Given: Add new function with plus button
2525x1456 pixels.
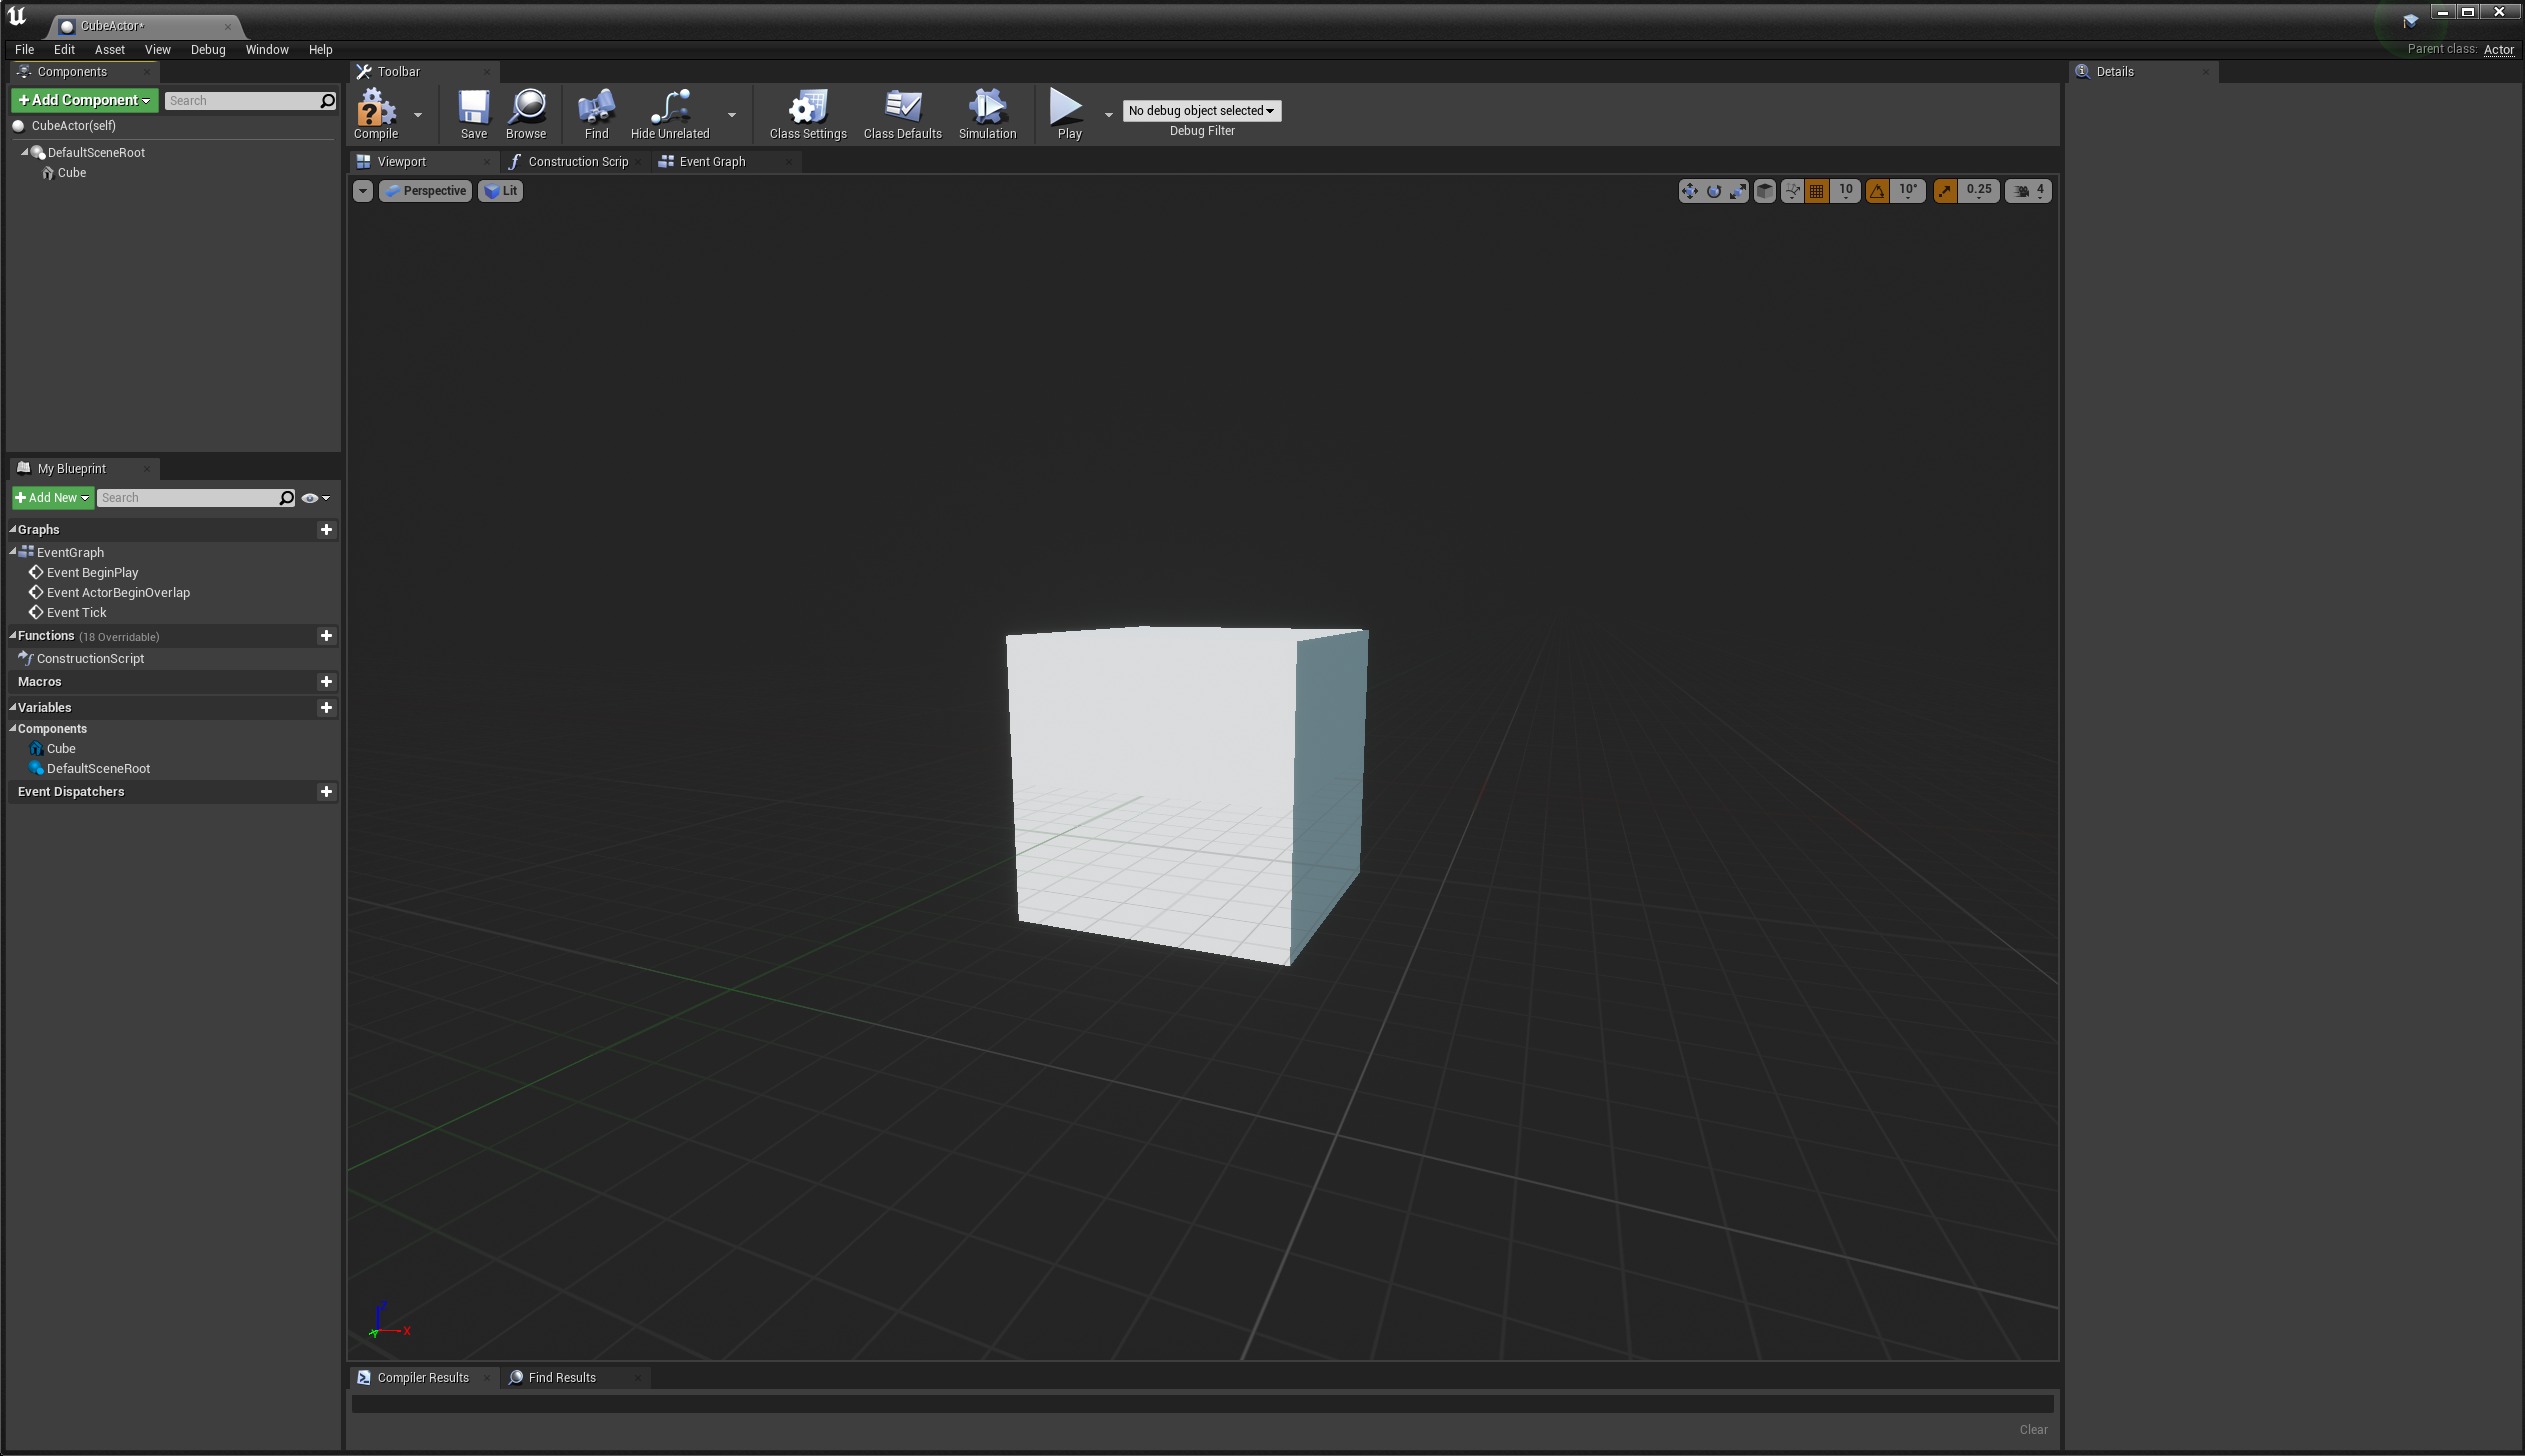Looking at the screenshot, I should tap(326, 636).
